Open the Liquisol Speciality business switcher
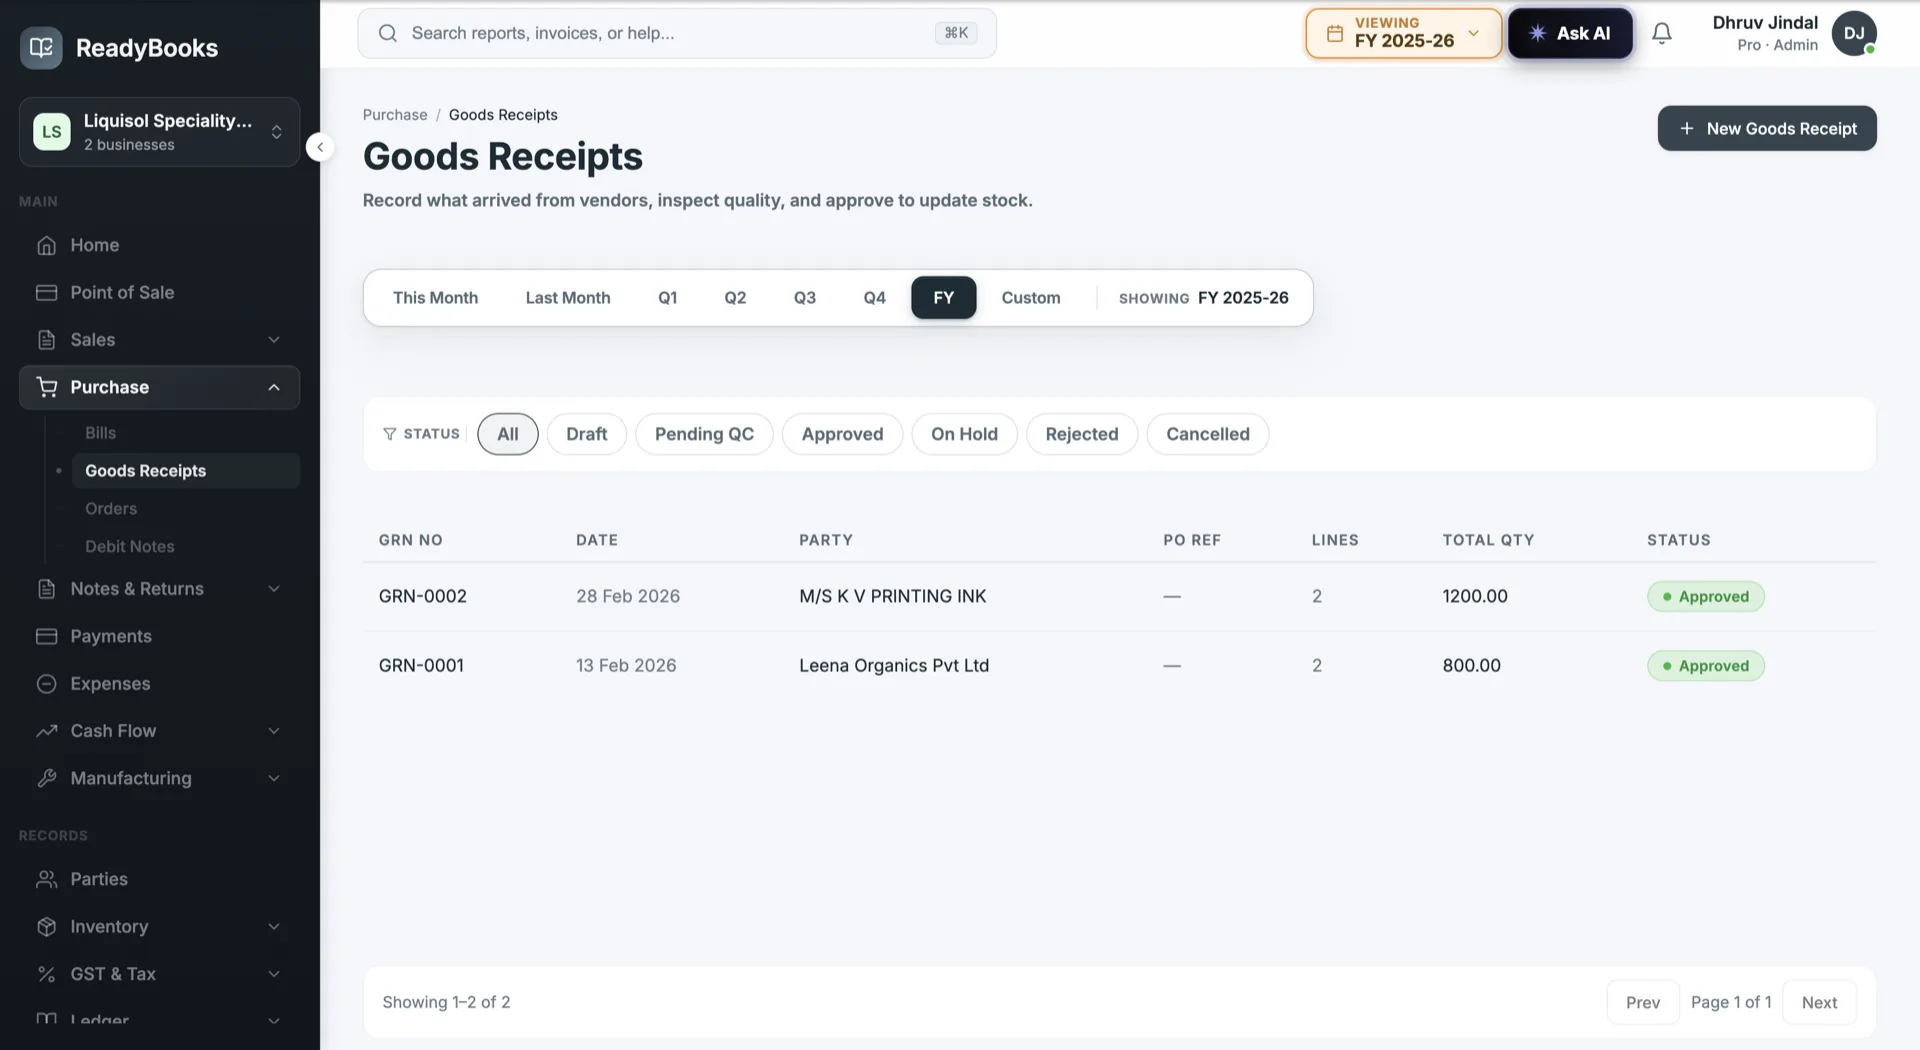Screen dimensions: 1920x1050 click(159, 132)
